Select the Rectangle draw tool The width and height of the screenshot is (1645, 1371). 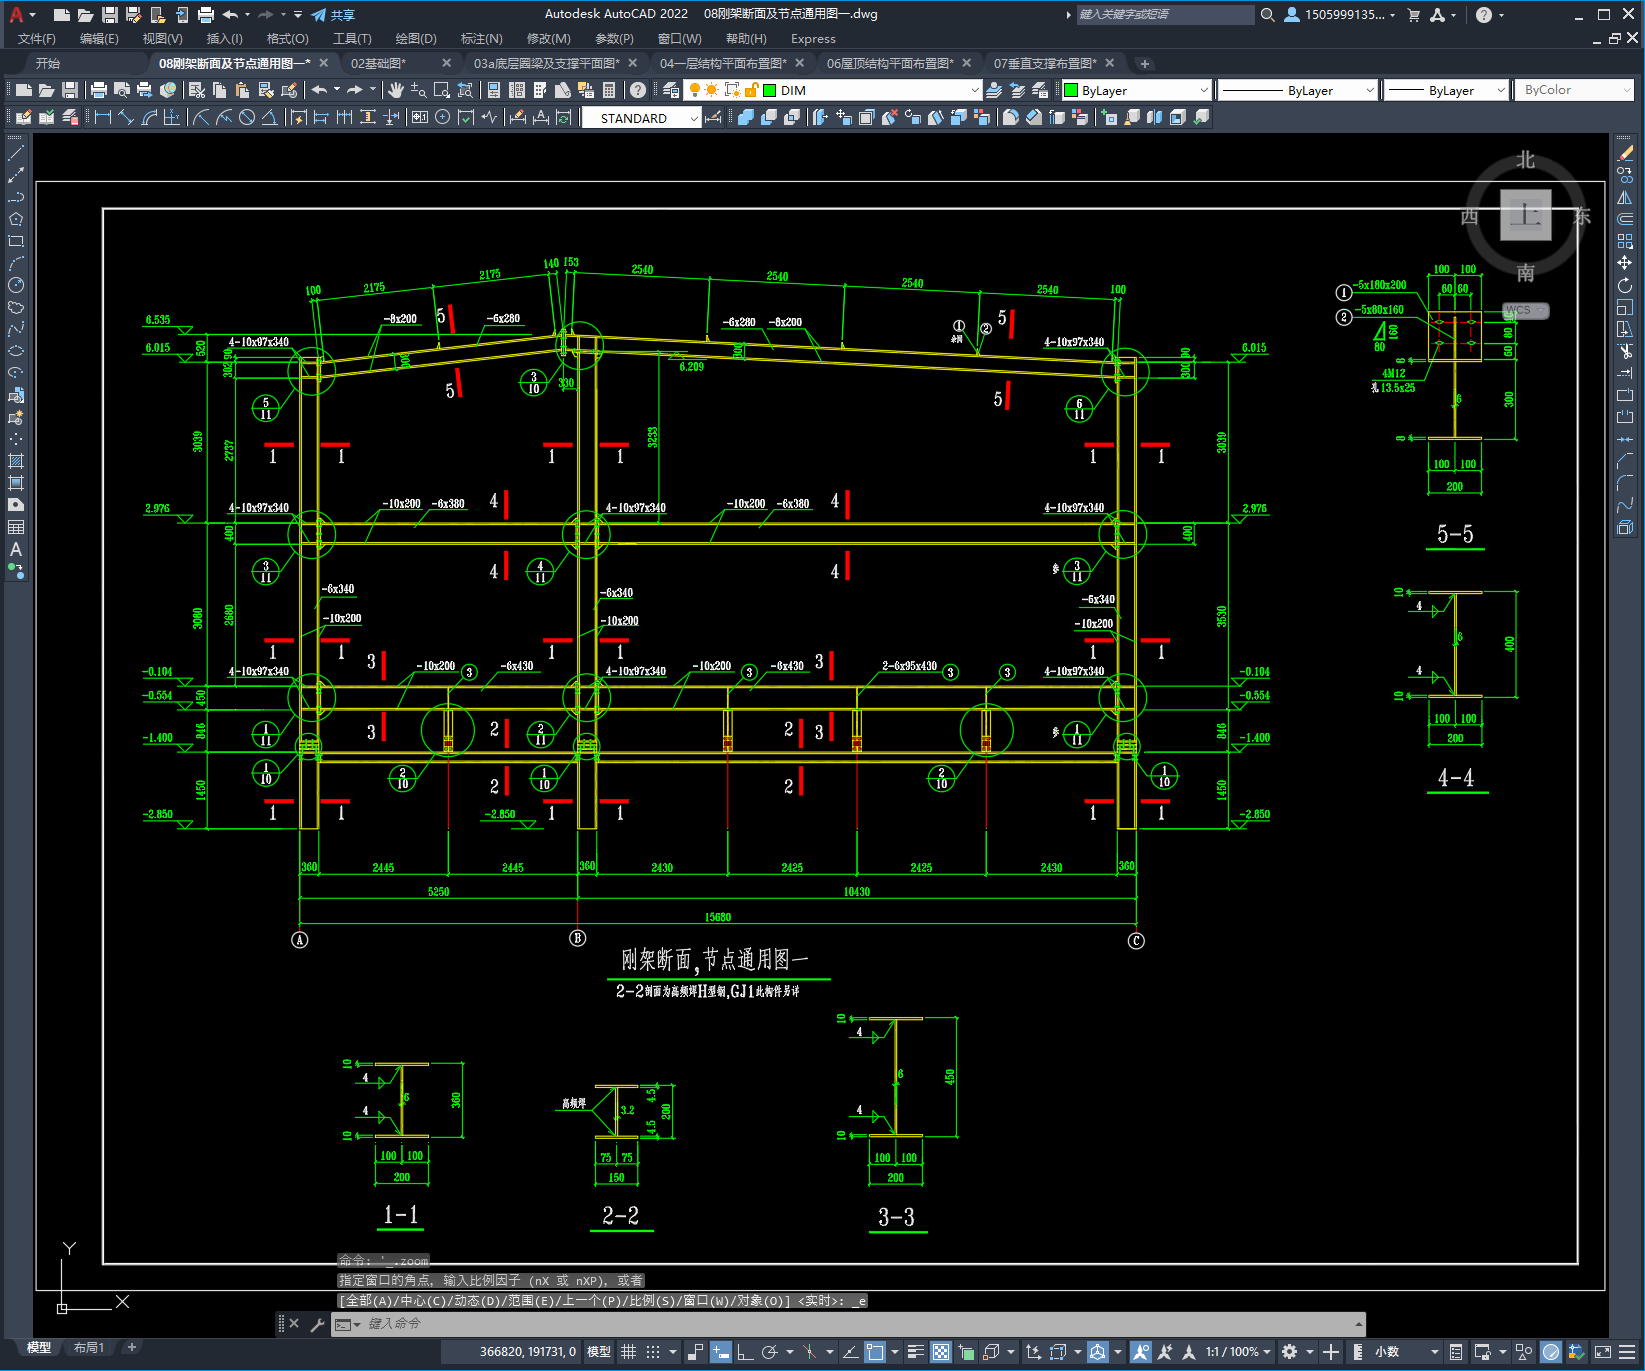(x=16, y=241)
